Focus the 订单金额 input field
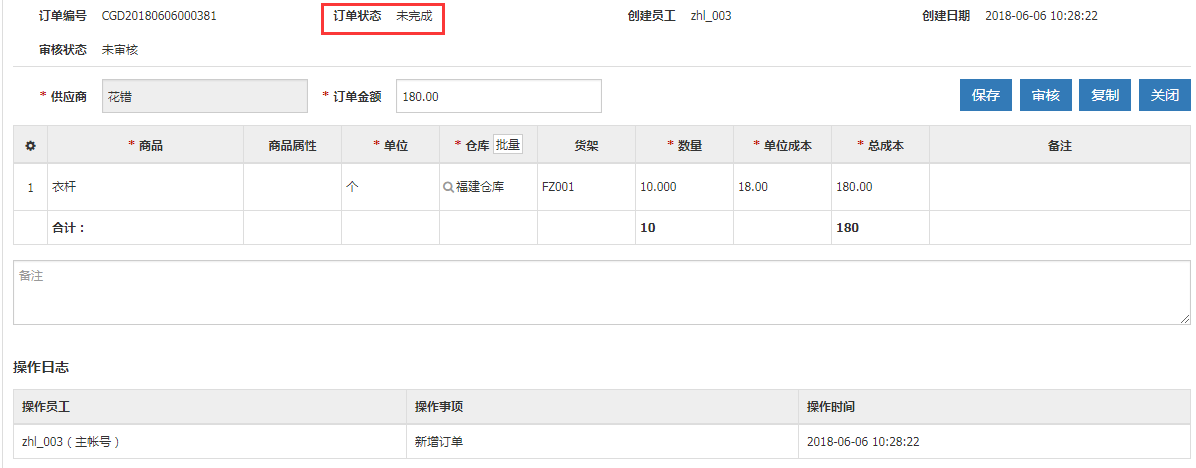The image size is (1196, 468). tap(498, 96)
